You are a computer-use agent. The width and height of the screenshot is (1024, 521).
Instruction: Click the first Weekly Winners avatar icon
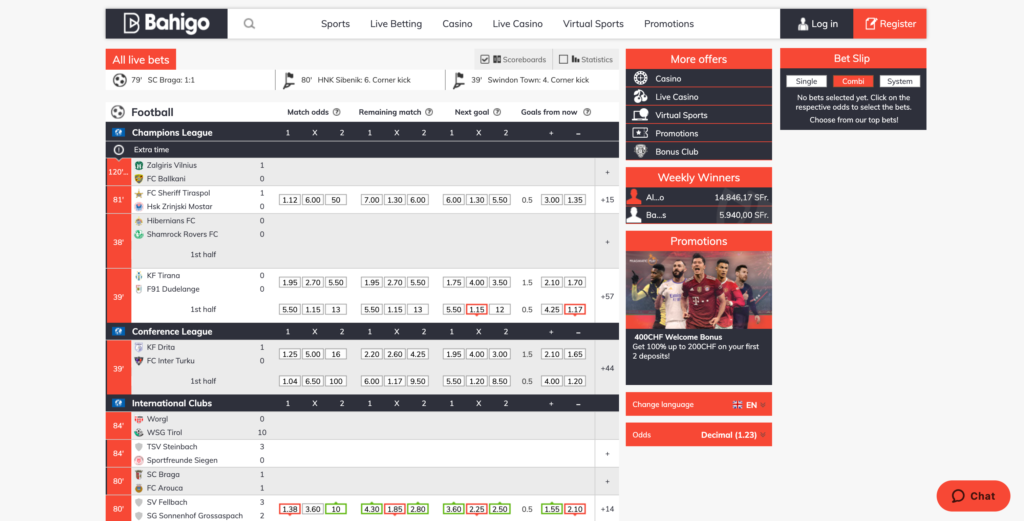pyautogui.click(x=634, y=197)
